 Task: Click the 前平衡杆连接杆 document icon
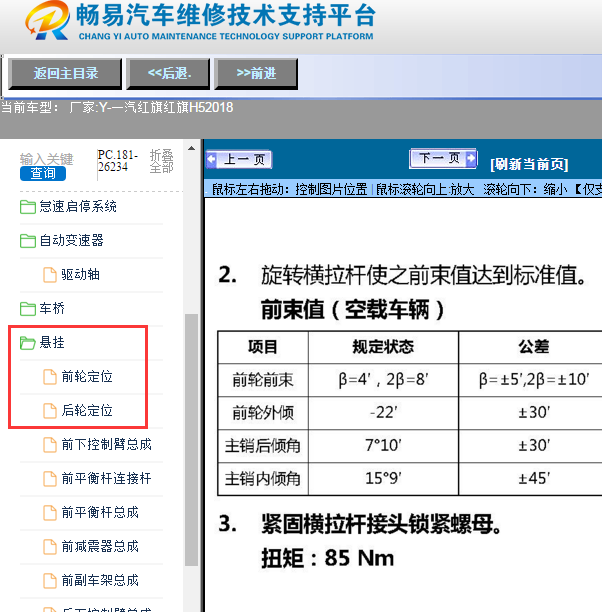tap(50, 479)
